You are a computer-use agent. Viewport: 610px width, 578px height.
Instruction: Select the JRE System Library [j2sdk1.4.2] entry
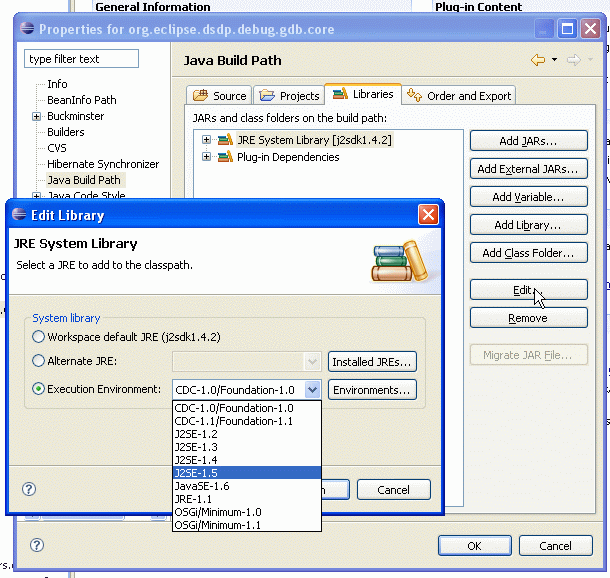(x=314, y=140)
